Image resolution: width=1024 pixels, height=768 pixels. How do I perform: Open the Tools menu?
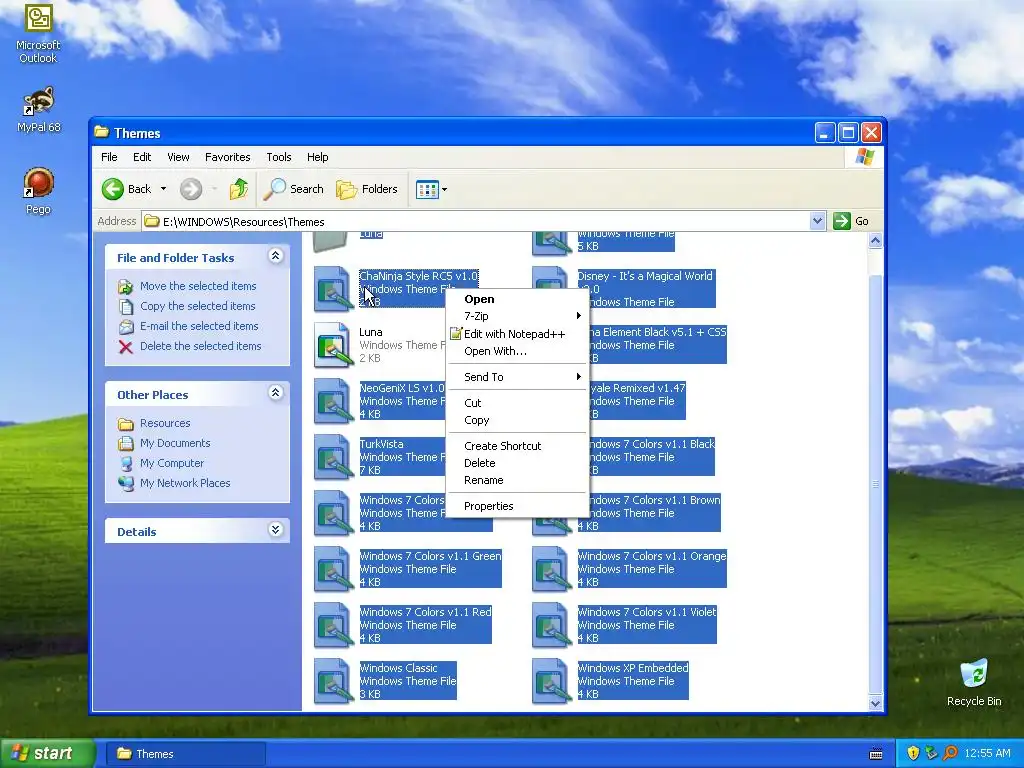click(x=279, y=157)
